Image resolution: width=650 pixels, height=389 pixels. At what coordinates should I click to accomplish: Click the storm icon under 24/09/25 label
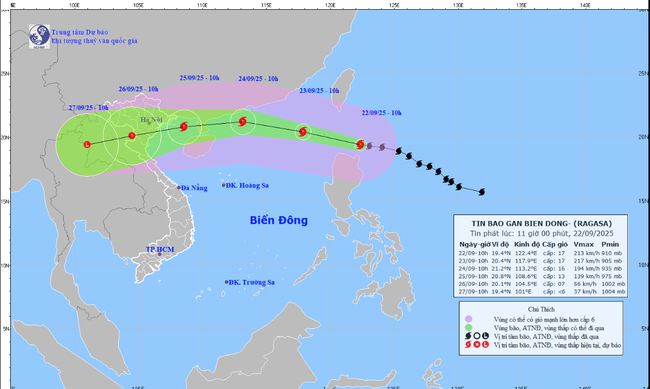coord(243,122)
